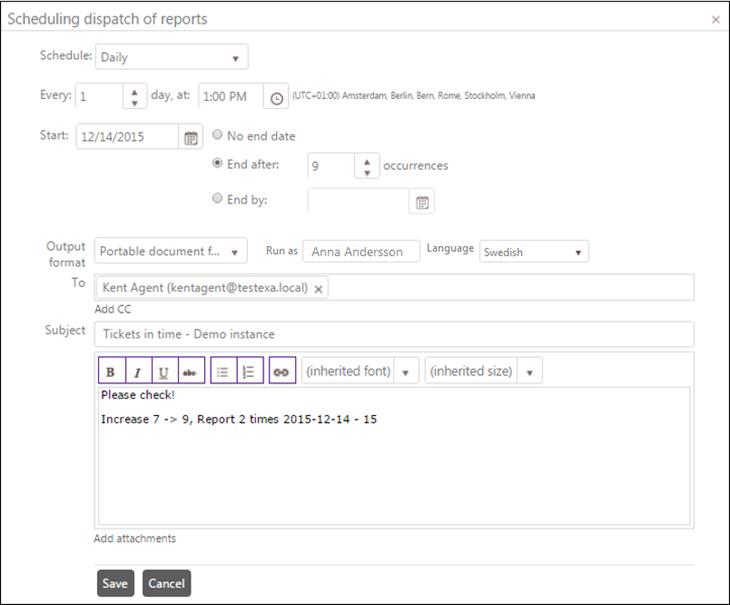This screenshot has height=605, width=730.
Task: Open the Start date calendar picker
Action: point(191,138)
